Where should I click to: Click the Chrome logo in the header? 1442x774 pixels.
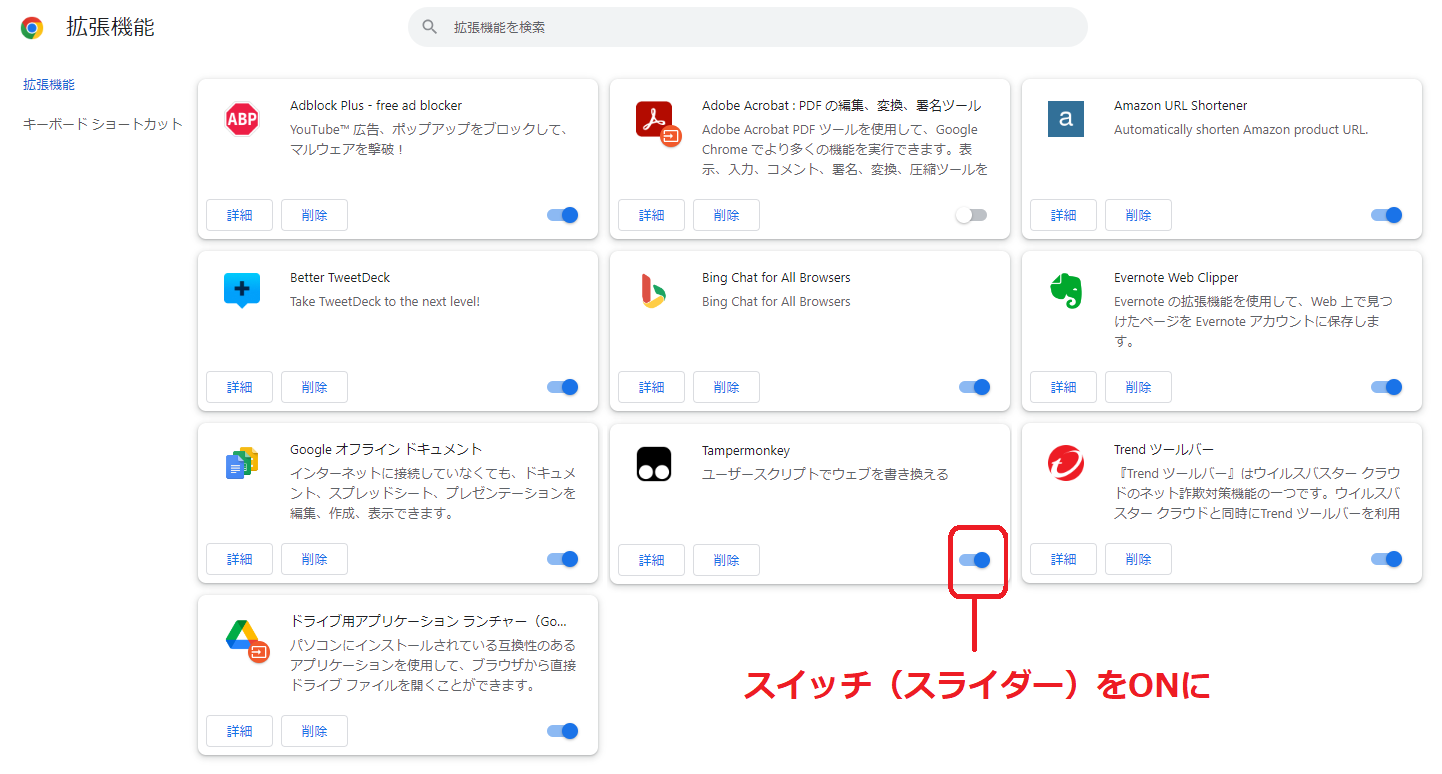point(31,27)
